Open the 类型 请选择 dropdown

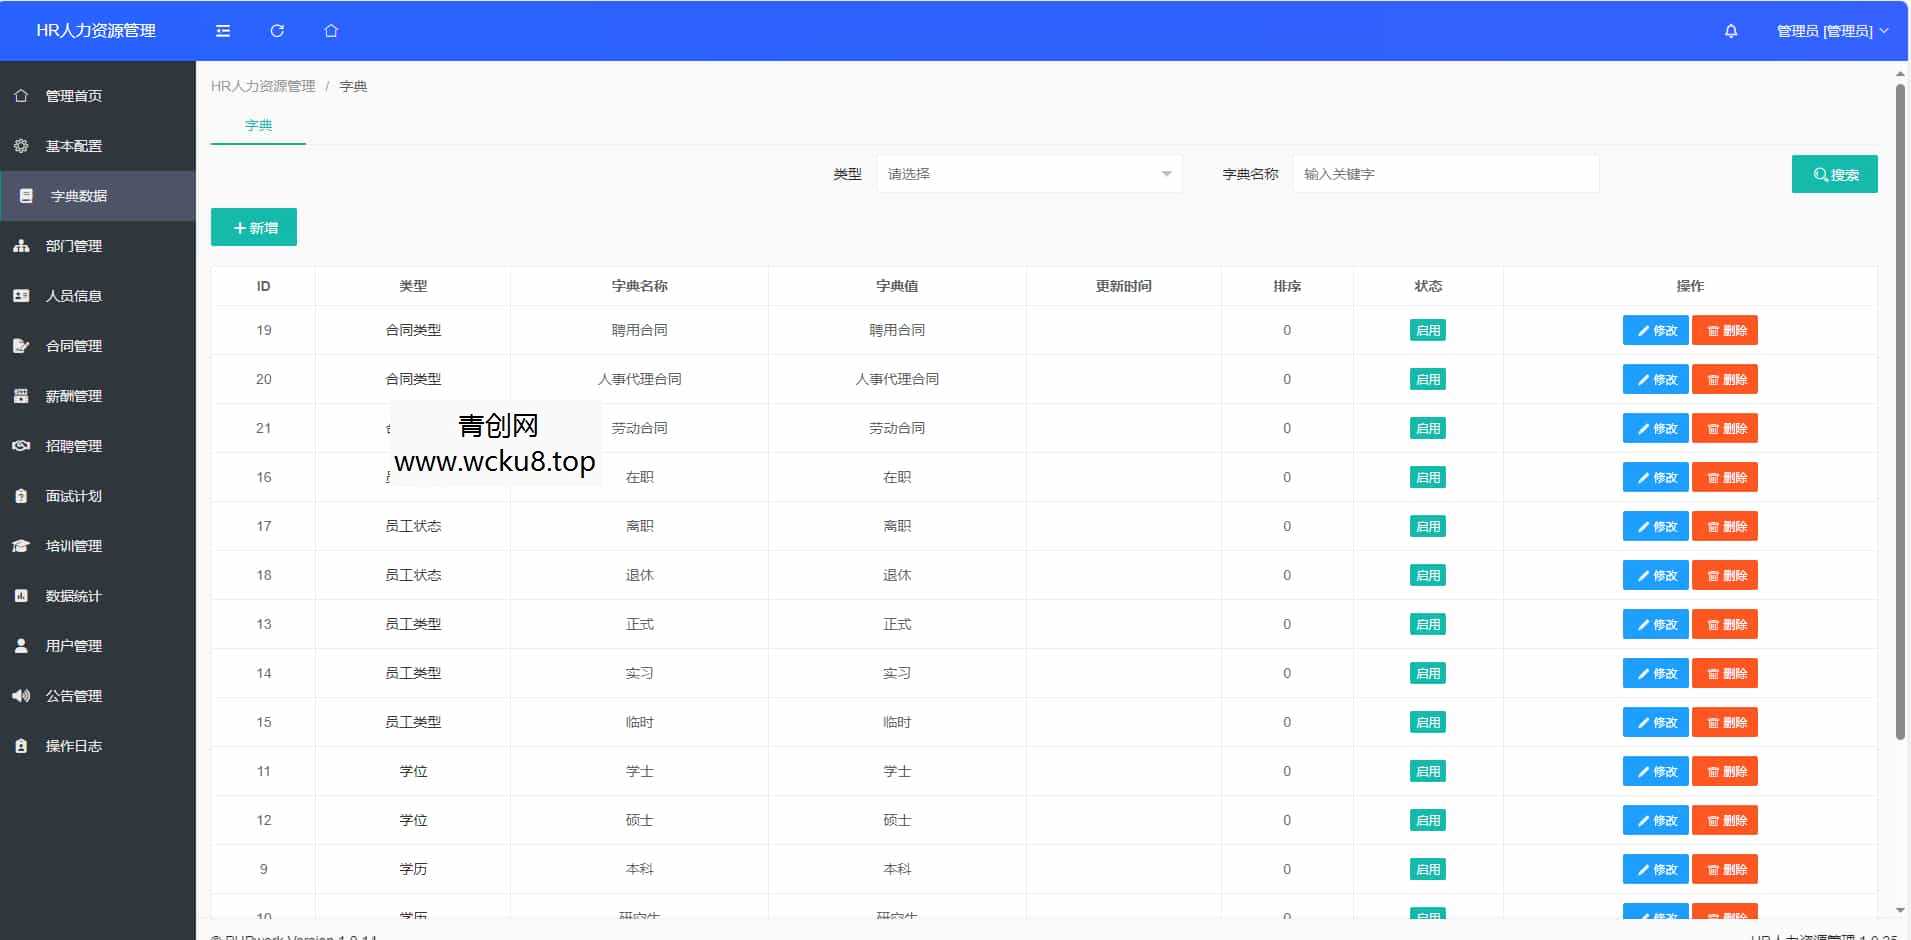tap(1030, 173)
